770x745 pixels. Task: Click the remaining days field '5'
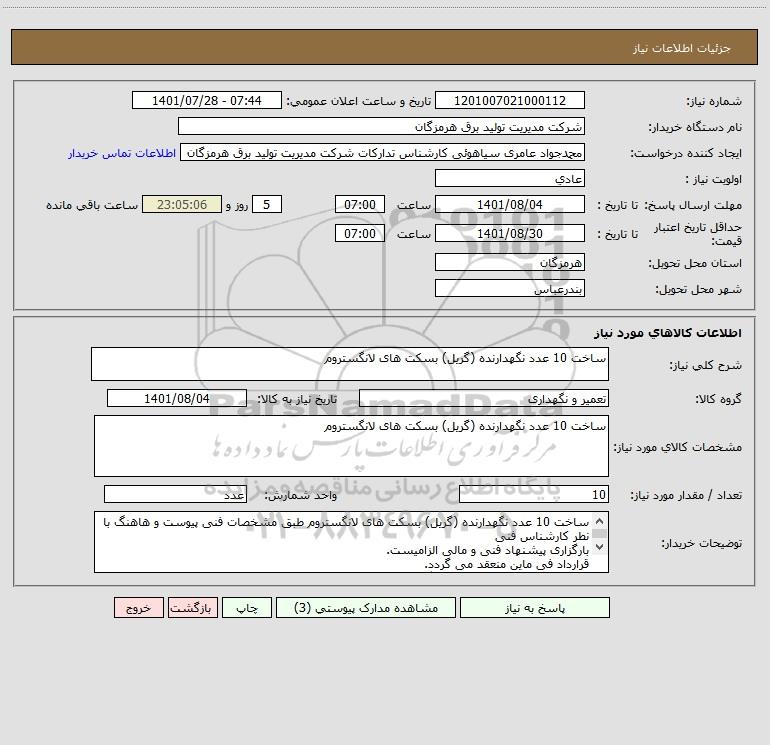(267, 204)
